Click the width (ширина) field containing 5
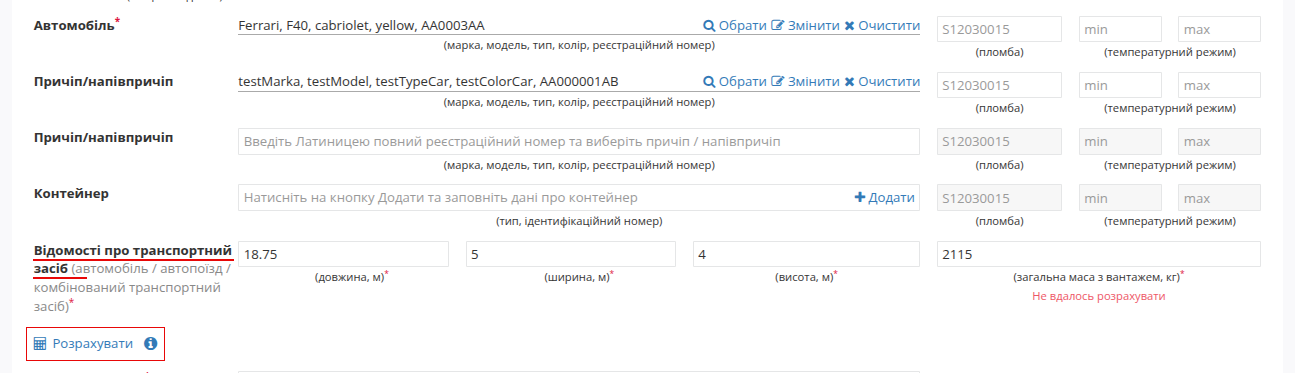This screenshot has height=373, width=1295. coord(571,254)
